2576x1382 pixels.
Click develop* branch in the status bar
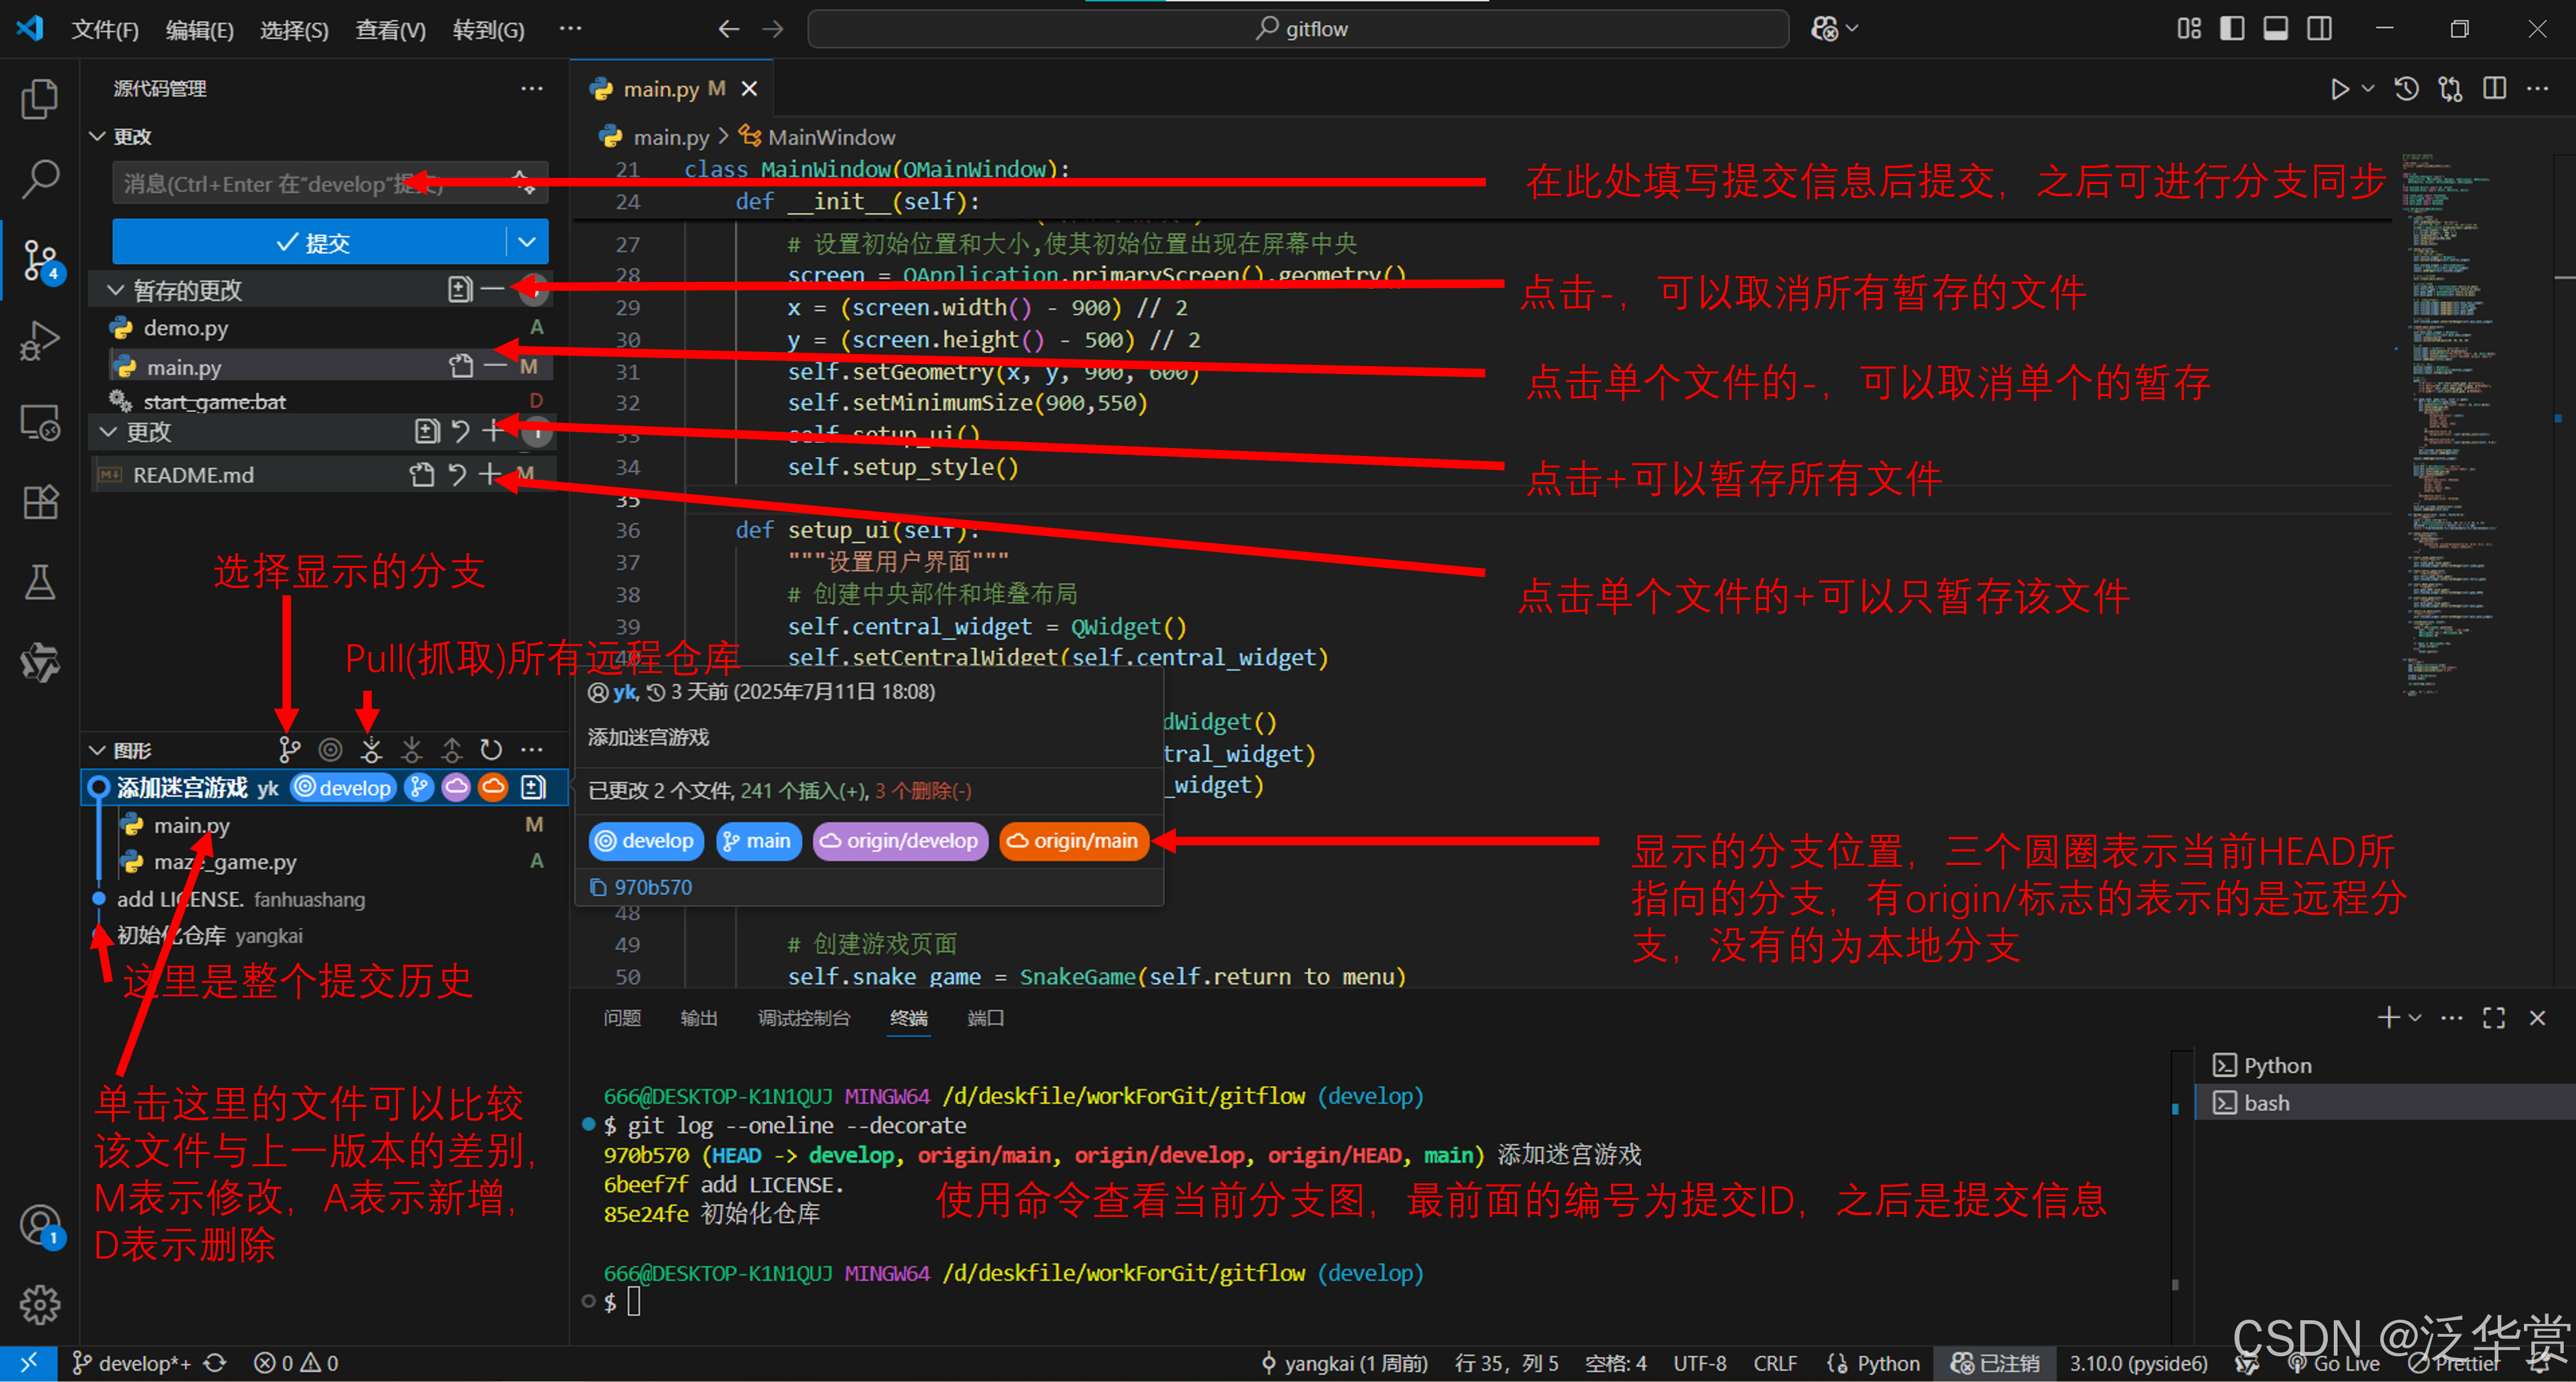point(132,1363)
